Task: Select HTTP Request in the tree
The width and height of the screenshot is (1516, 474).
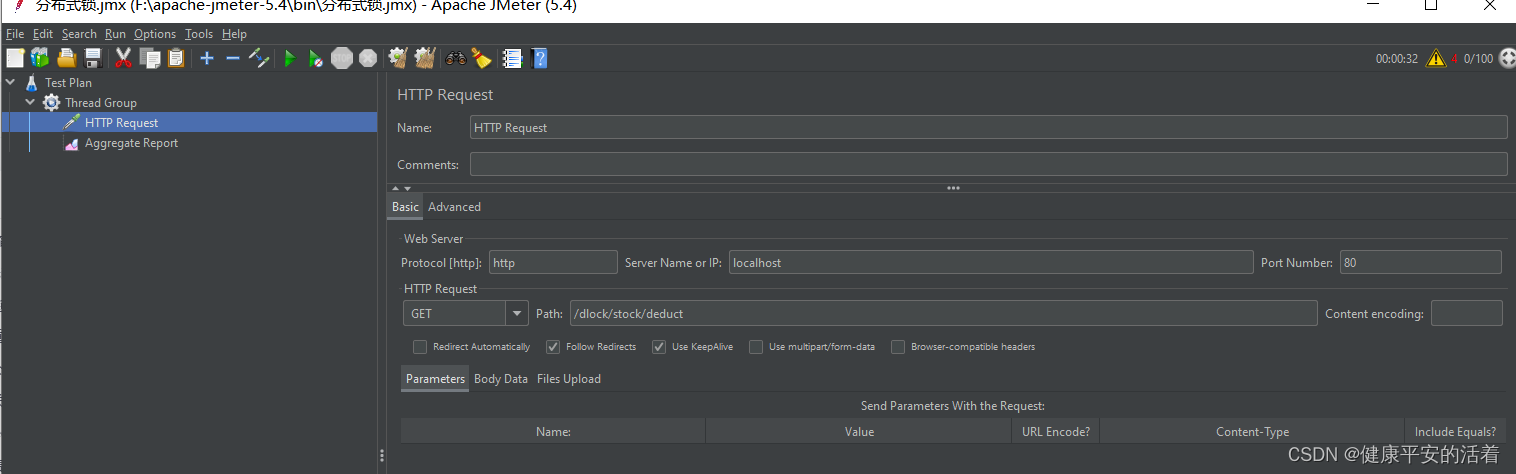Action: [x=121, y=123]
